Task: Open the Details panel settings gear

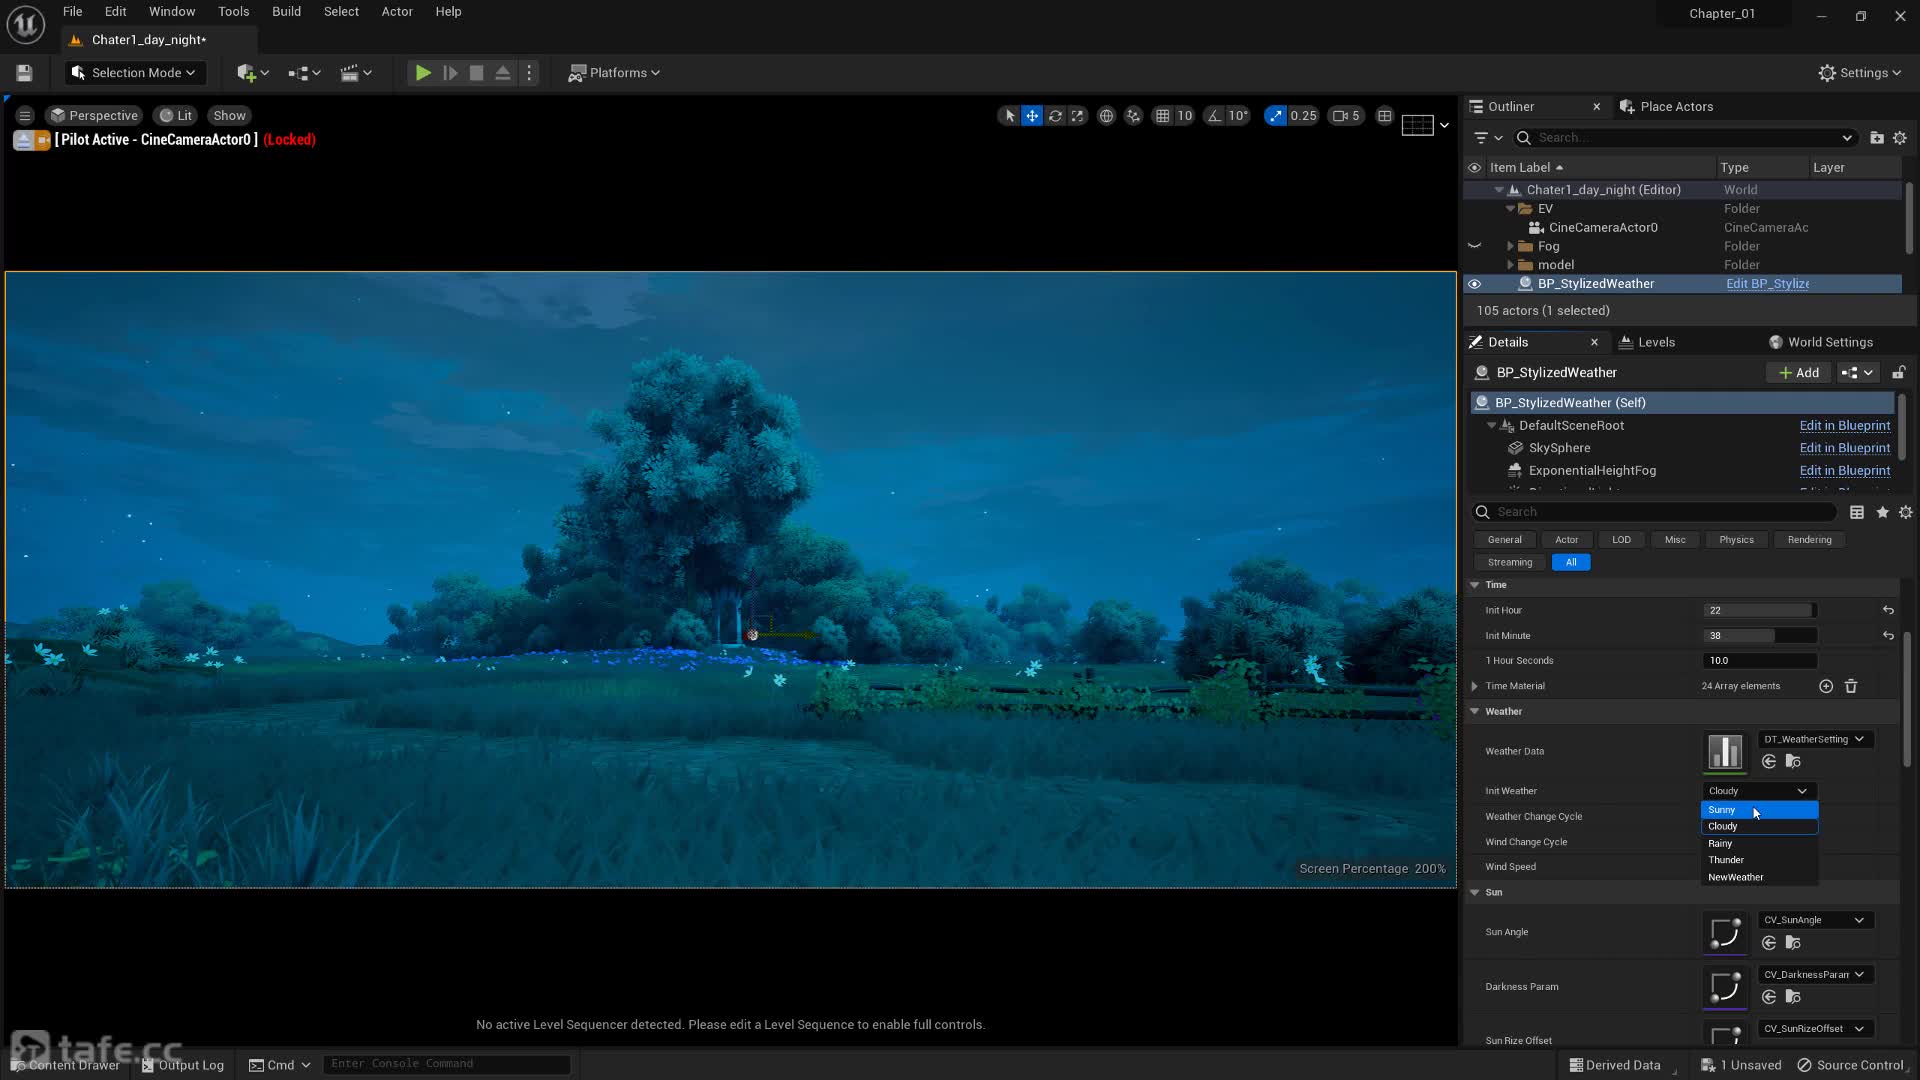Action: (x=1906, y=512)
